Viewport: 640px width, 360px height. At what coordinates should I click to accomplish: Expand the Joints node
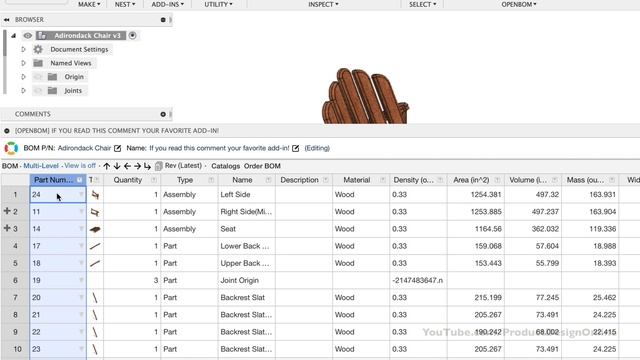pos(23,91)
